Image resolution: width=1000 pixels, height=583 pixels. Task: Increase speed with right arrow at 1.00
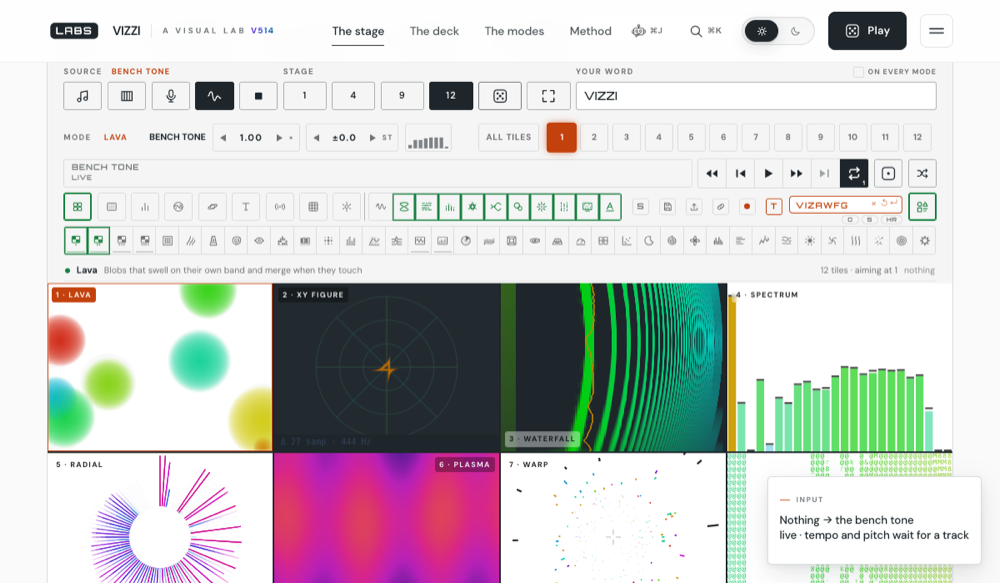tap(279, 137)
